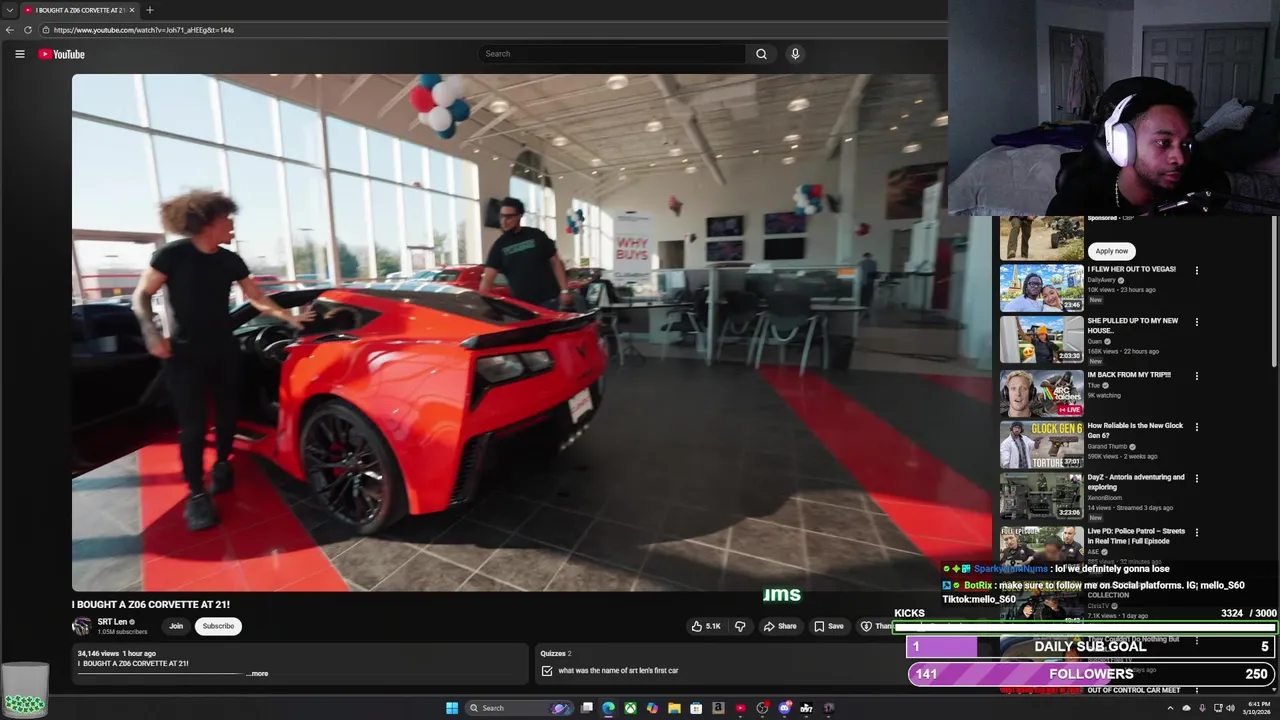Screen dimensions: 1280x720
Task: Click the Garand Thumb channel name
Action: pyautogui.click(x=1107, y=446)
